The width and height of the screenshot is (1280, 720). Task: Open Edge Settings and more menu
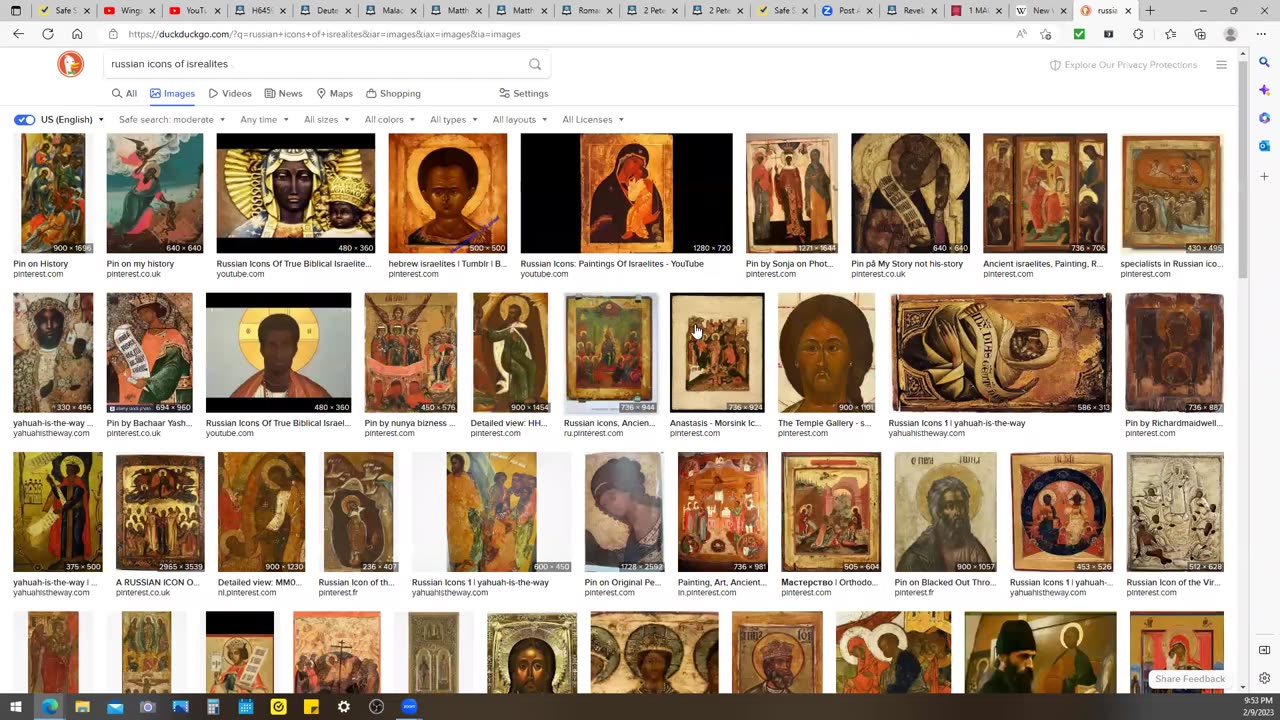click(x=1262, y=34)
